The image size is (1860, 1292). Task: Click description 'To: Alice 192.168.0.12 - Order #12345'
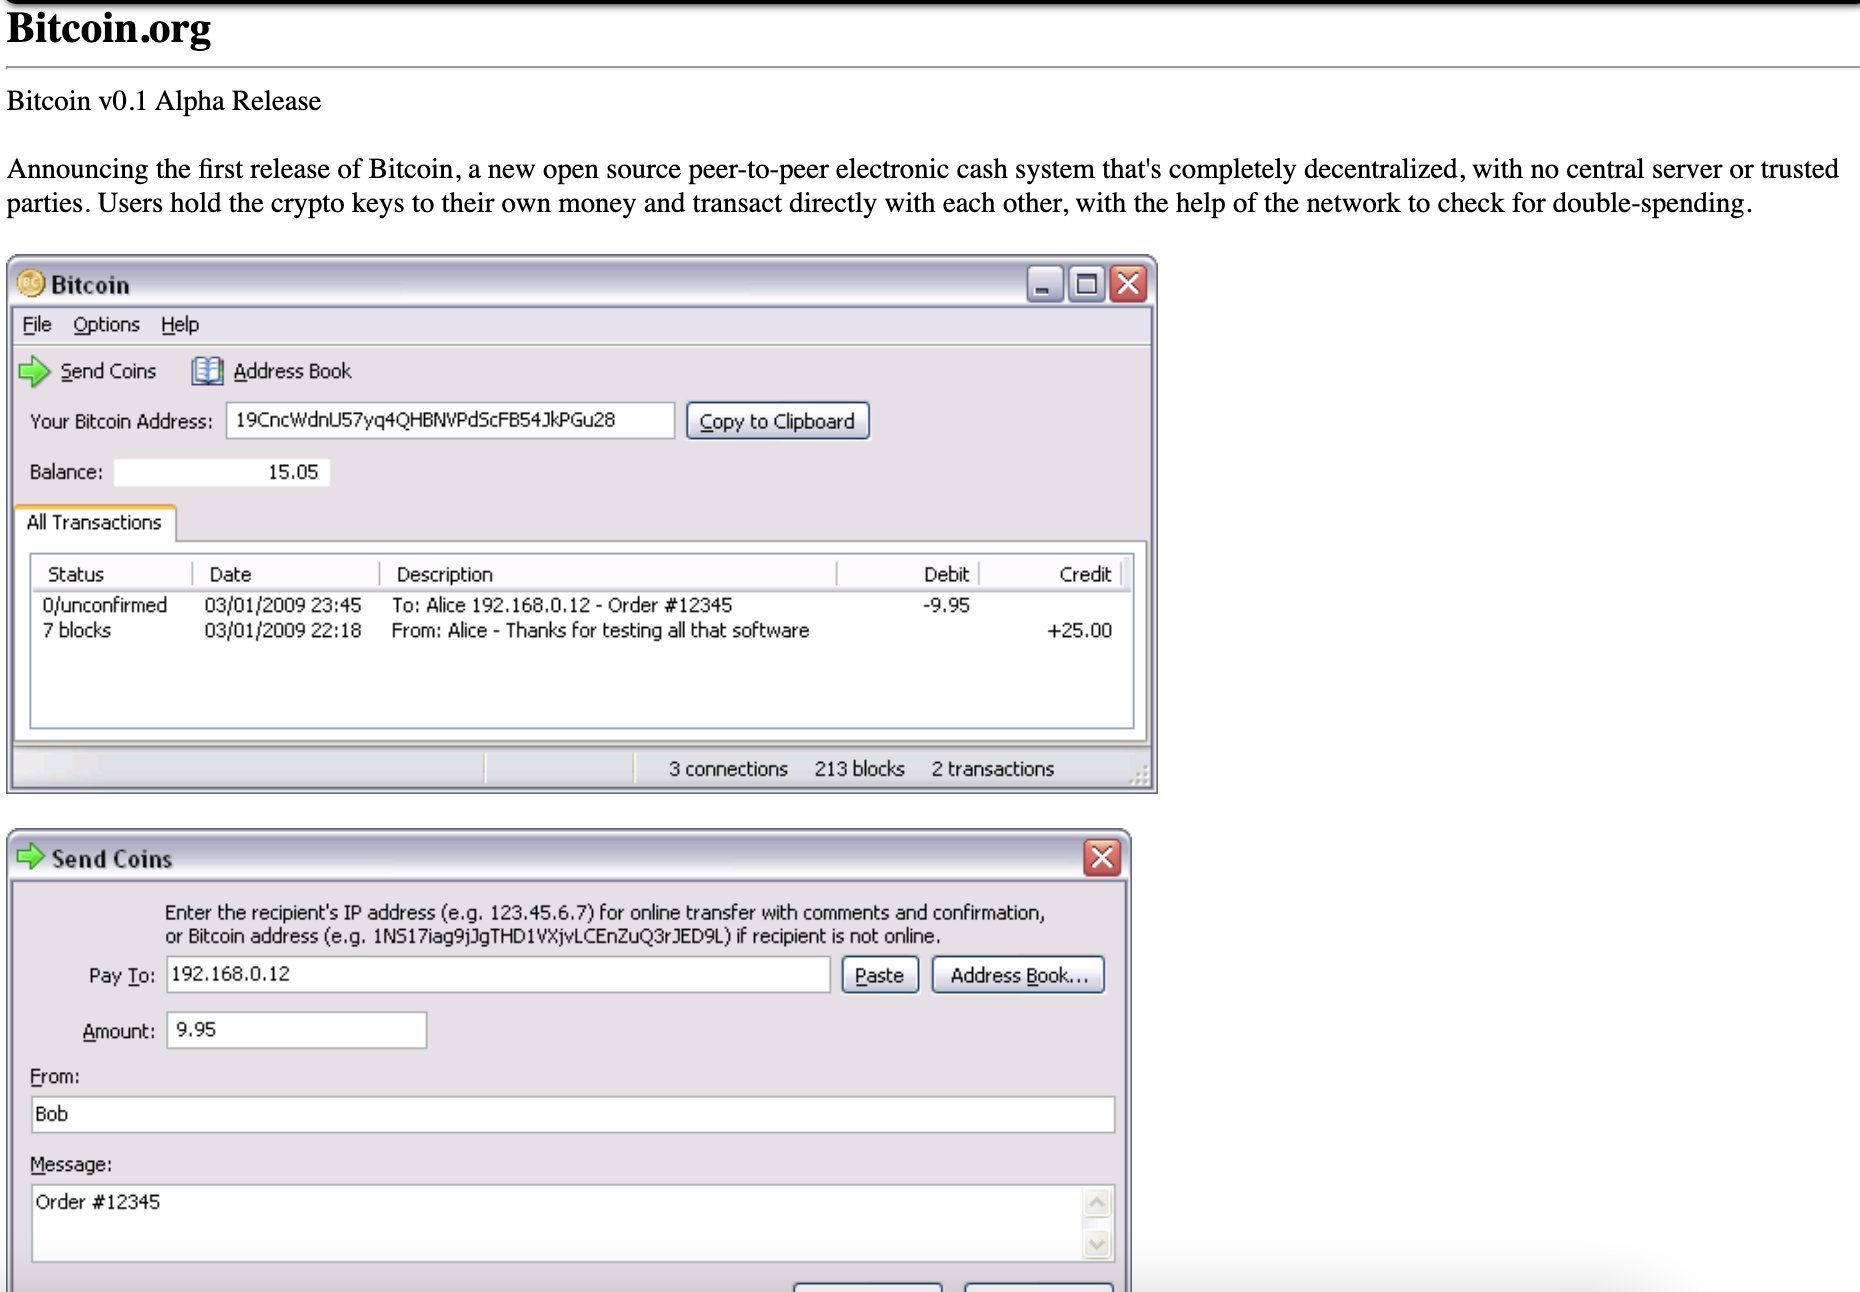click(562, 605)
